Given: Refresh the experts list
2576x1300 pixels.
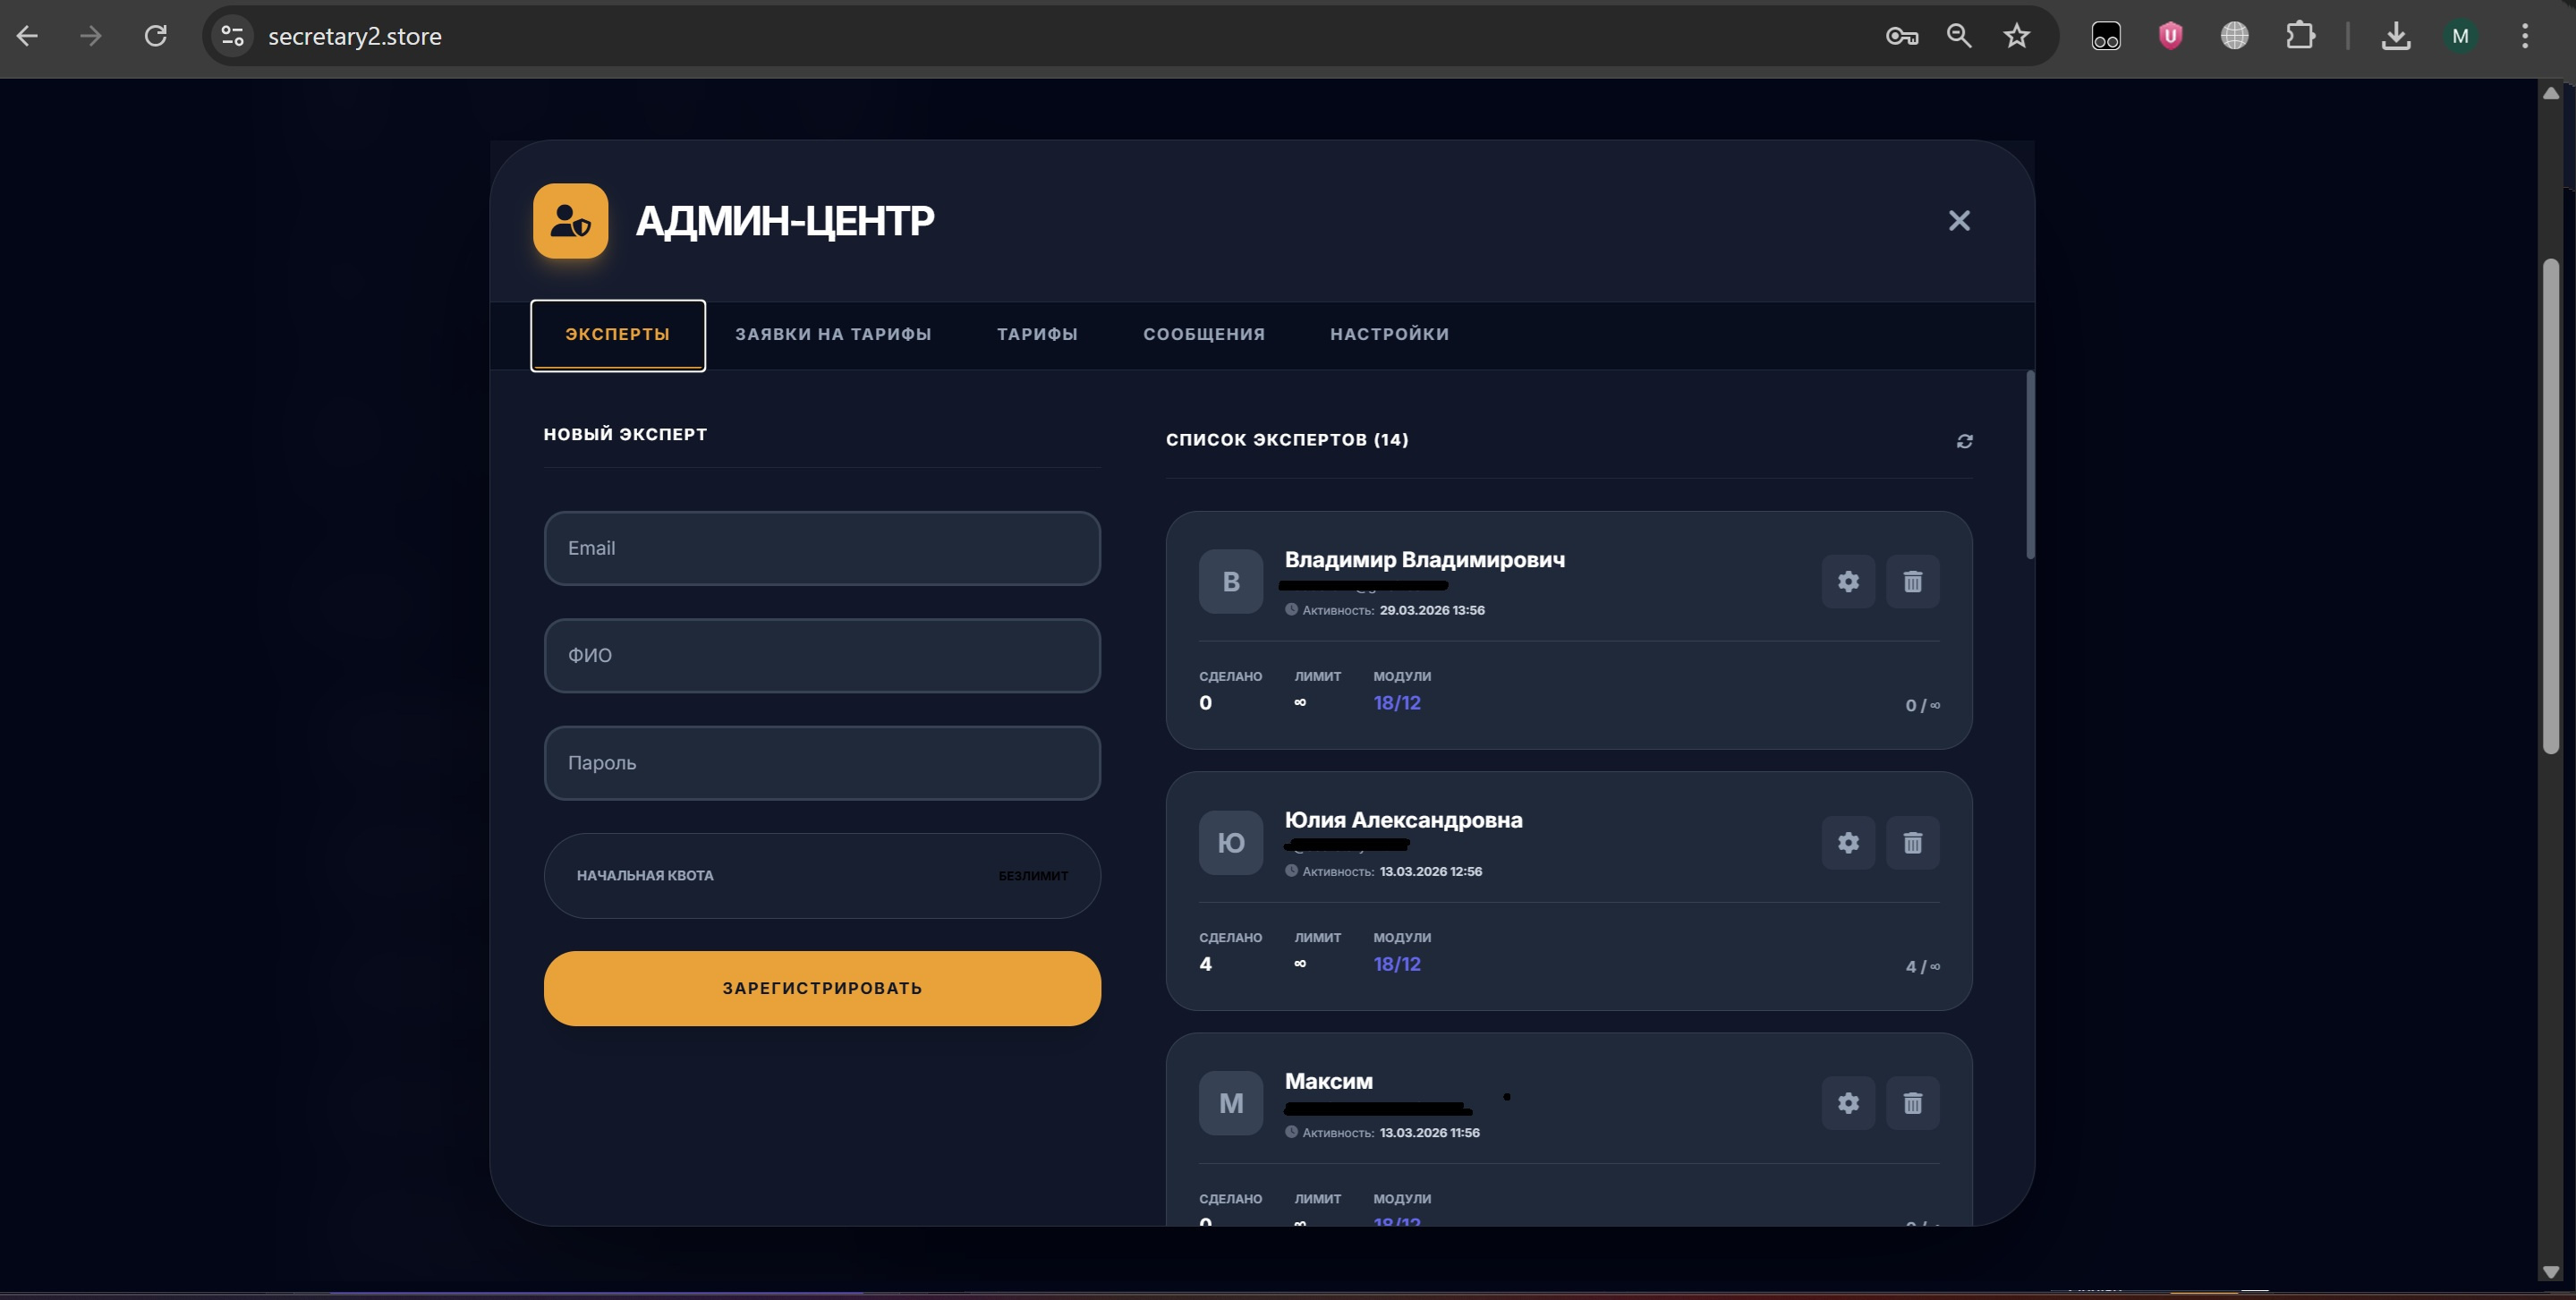Looking at the screenshot, I should pos(1964,441).
